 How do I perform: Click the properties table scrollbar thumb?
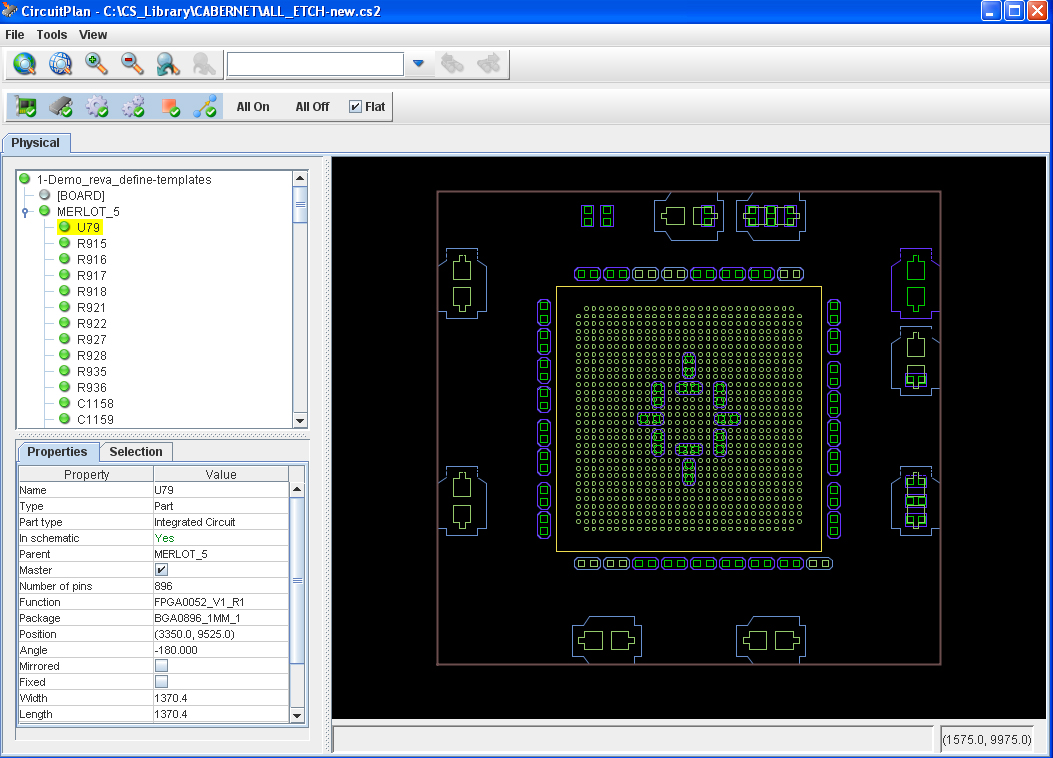pos(297,580)
